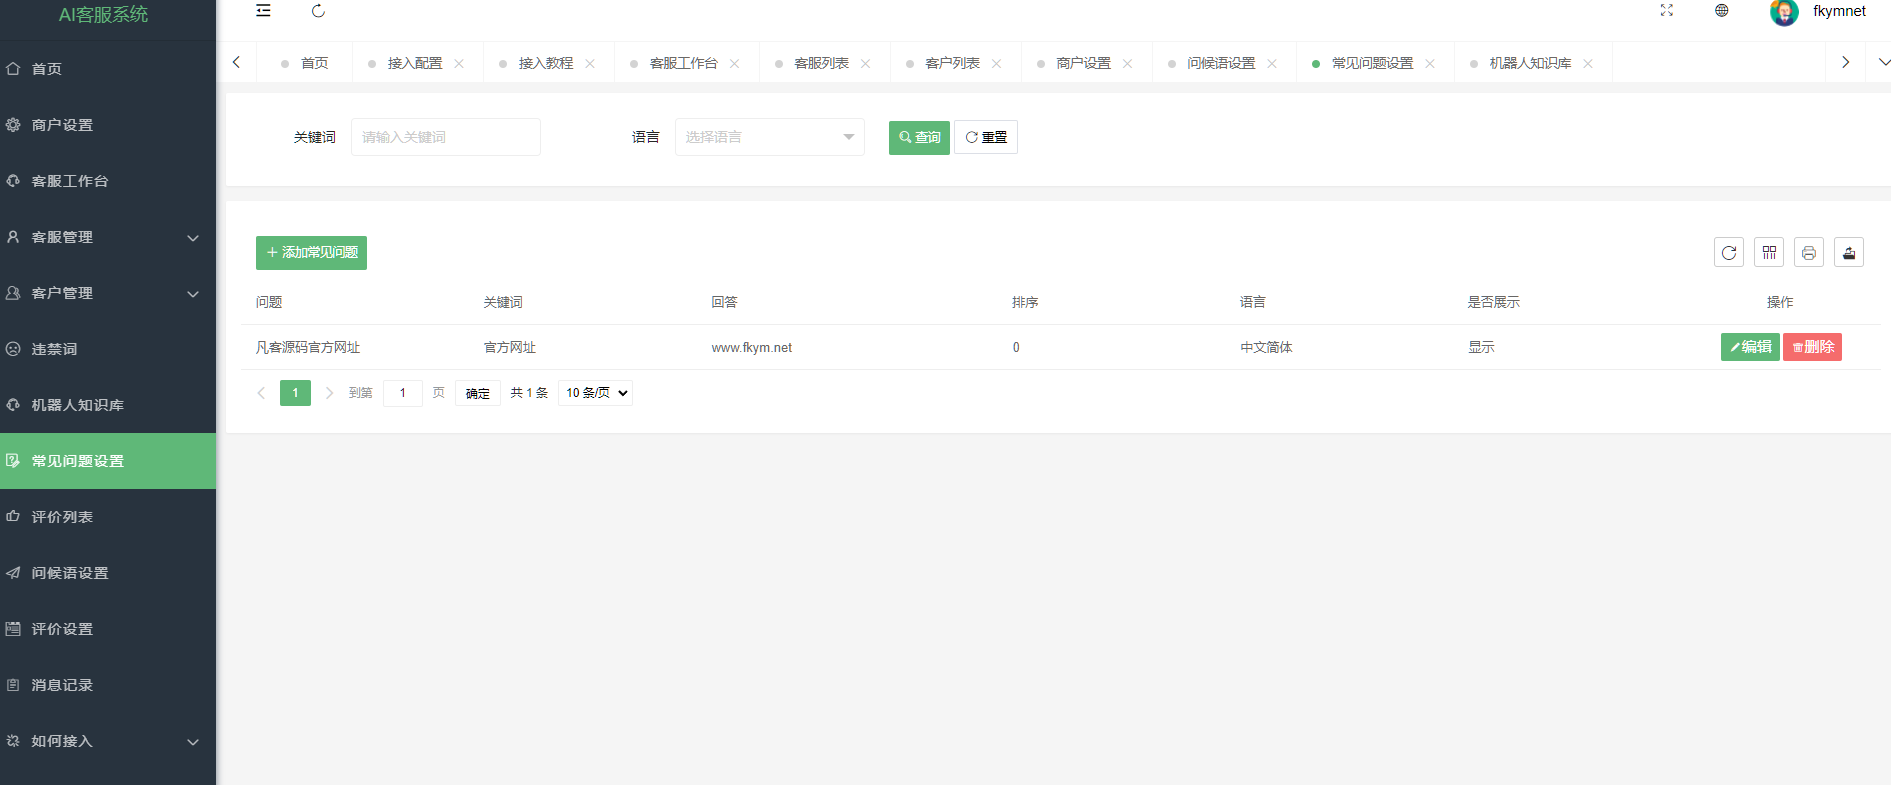This screenshot has width=1891, height=785.
Task: Click the 中文简体 language cell
Action: point(1266,348)
